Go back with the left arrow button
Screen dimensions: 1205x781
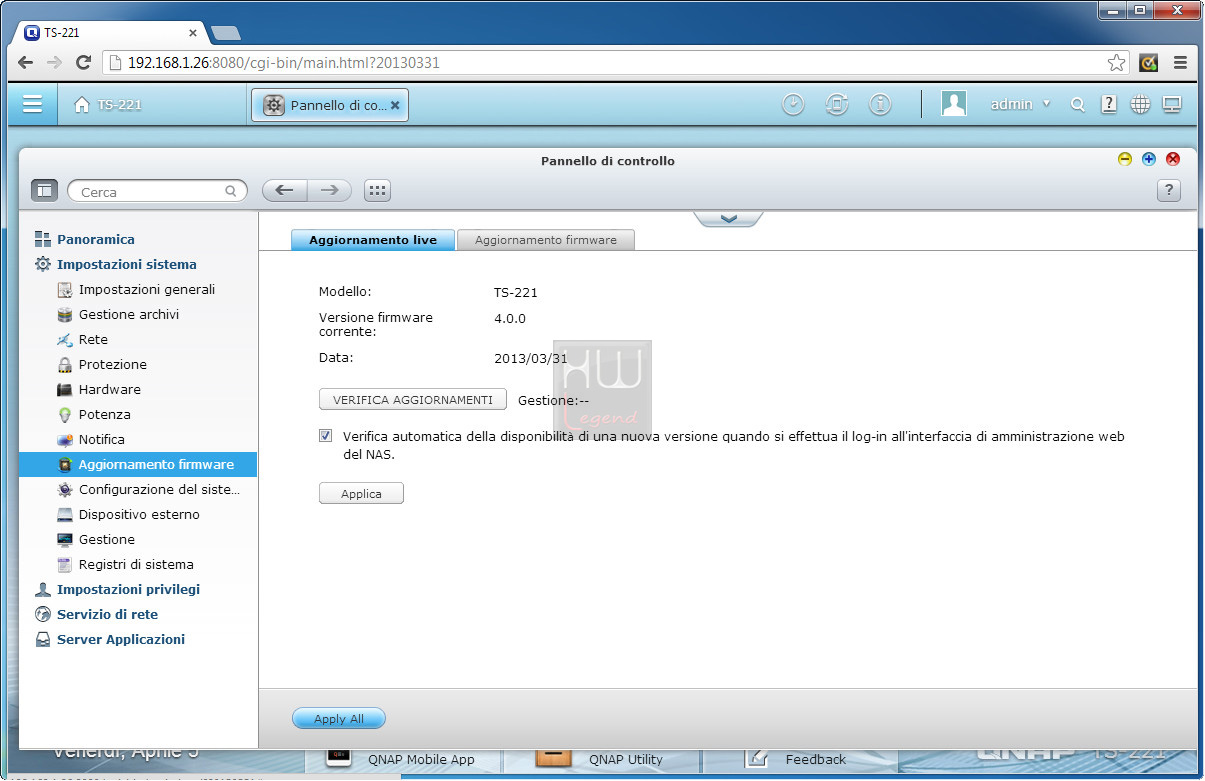[x=285, y=190]
